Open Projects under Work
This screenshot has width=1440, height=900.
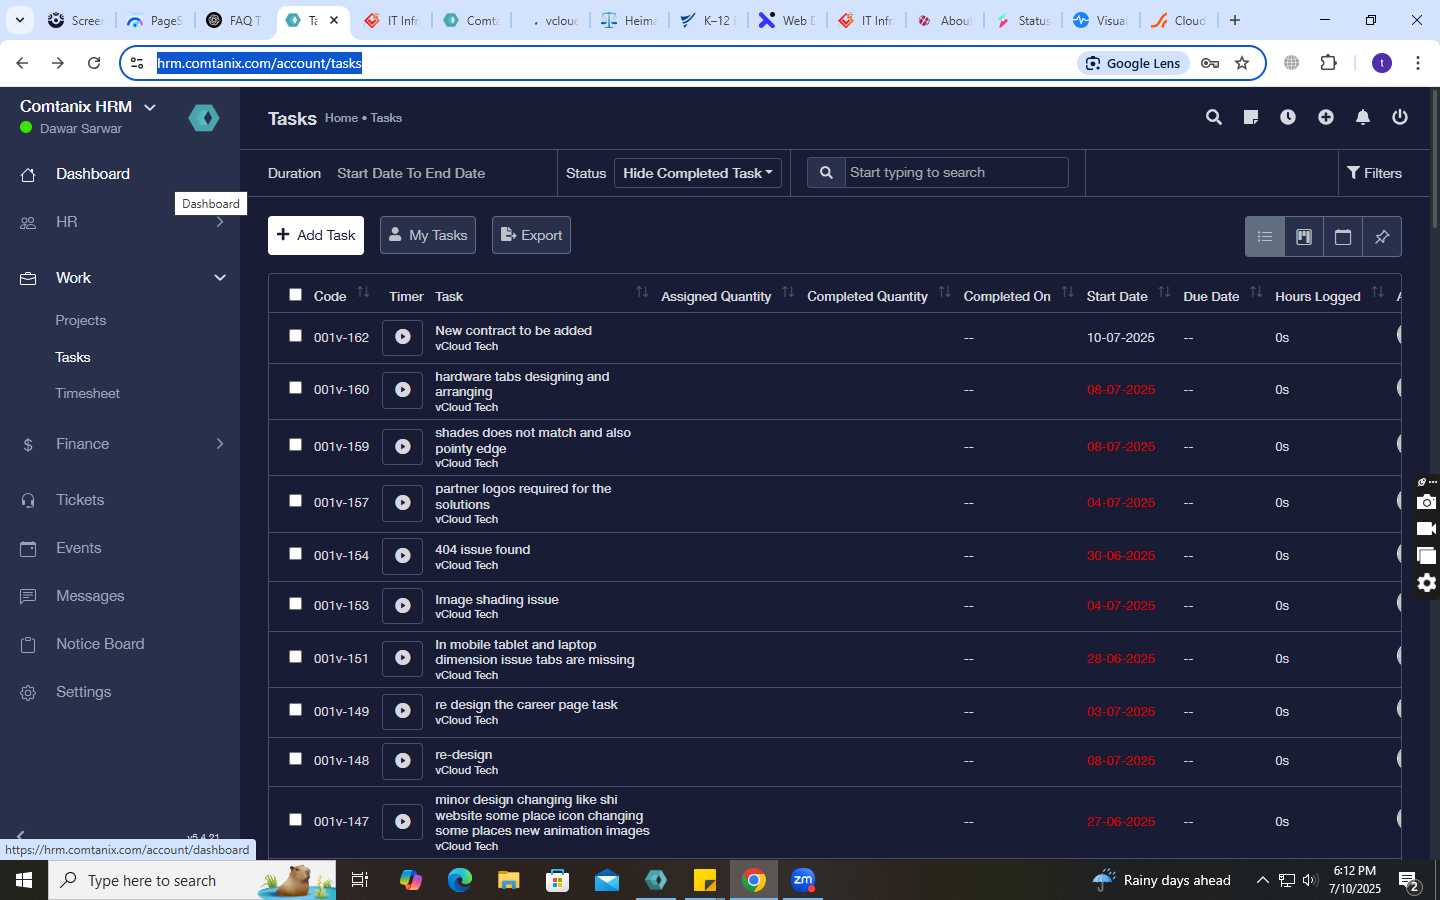coord(81,321)
